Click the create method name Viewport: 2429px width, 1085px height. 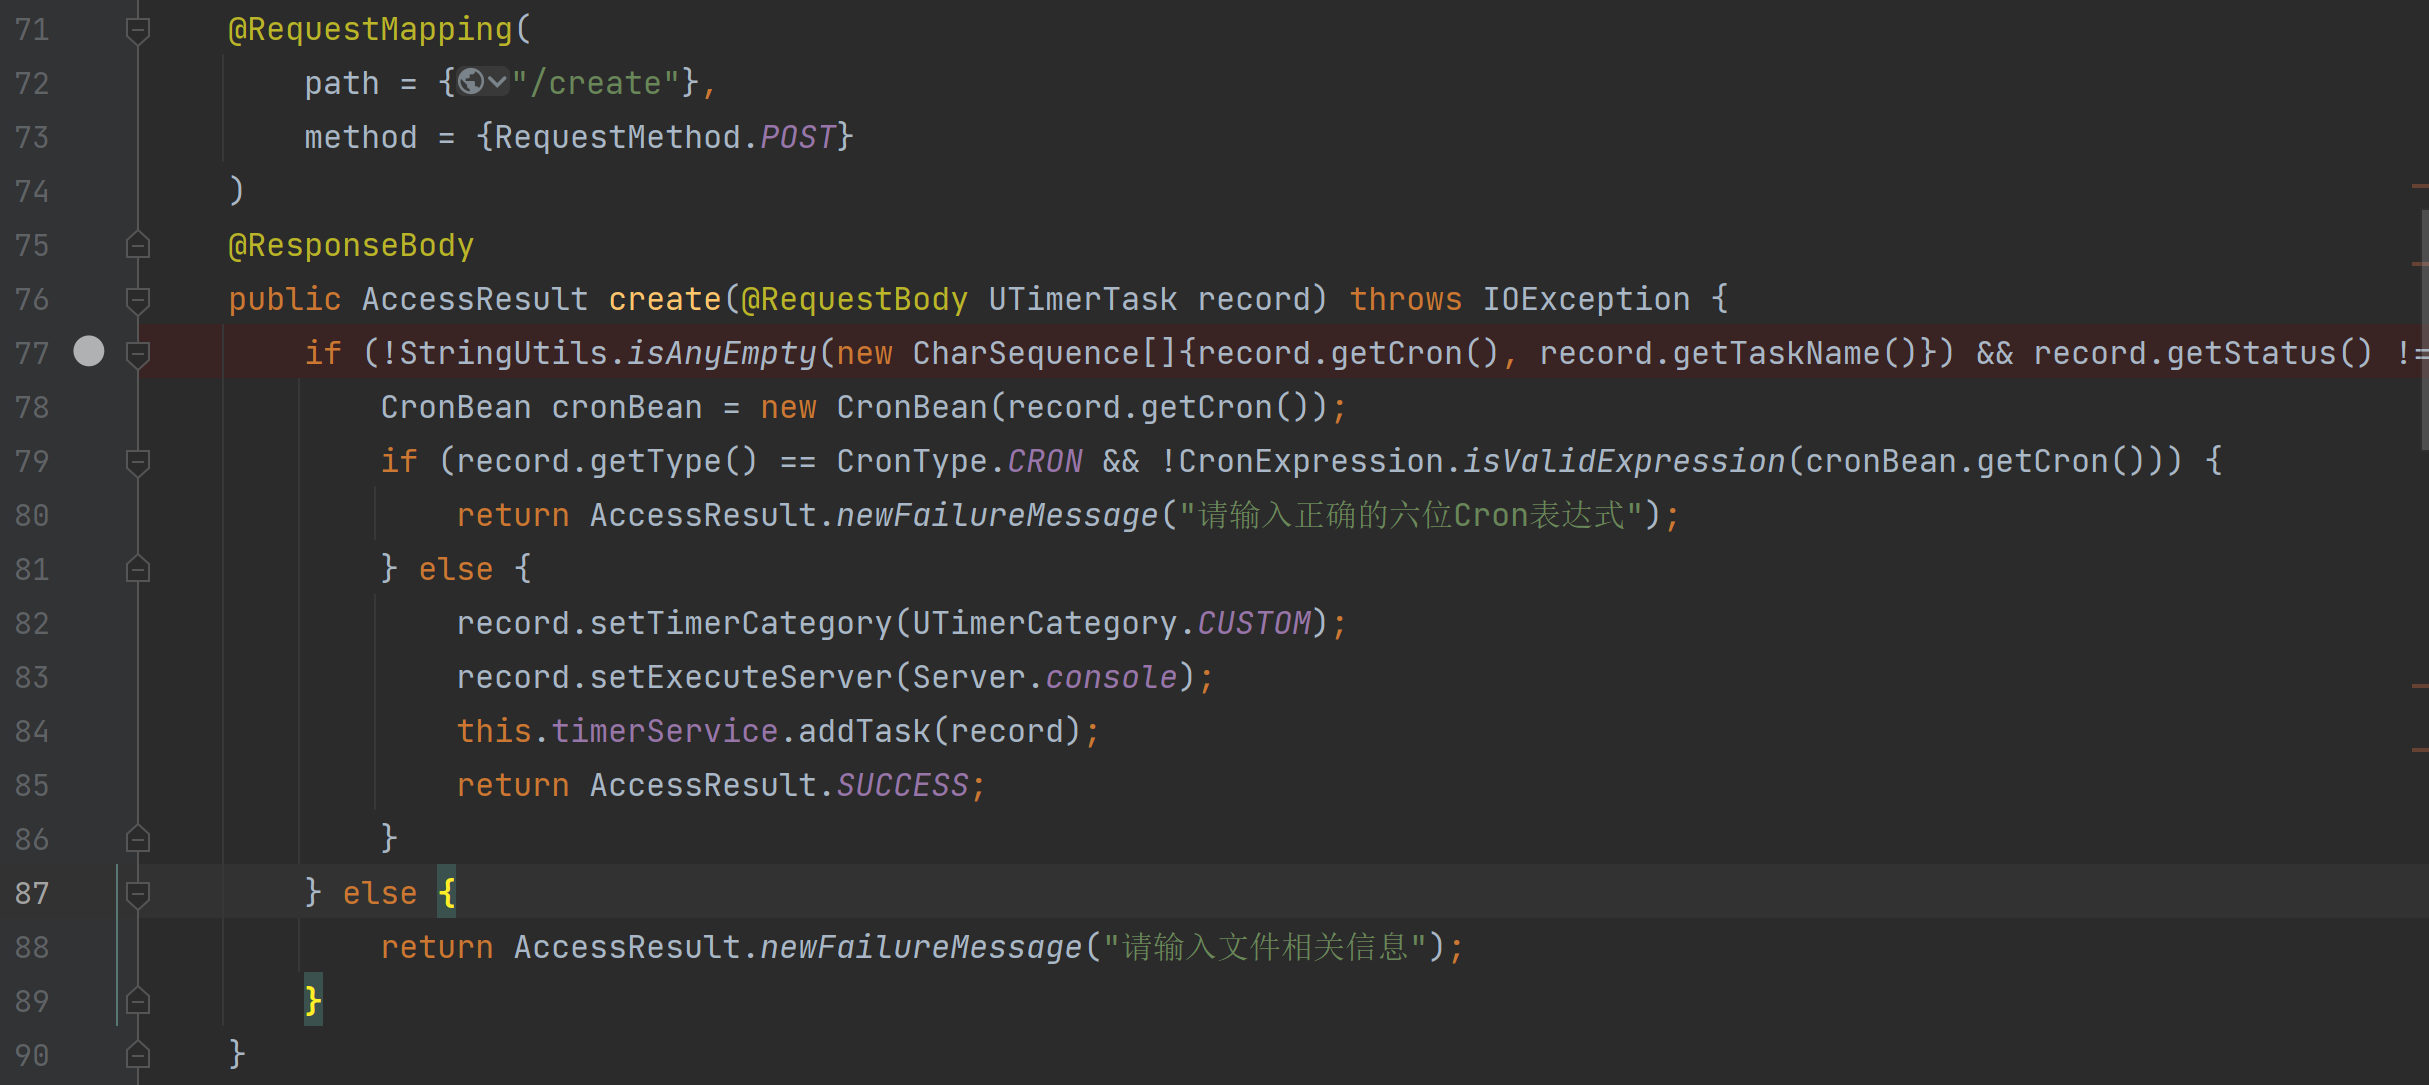coord(664,299)
